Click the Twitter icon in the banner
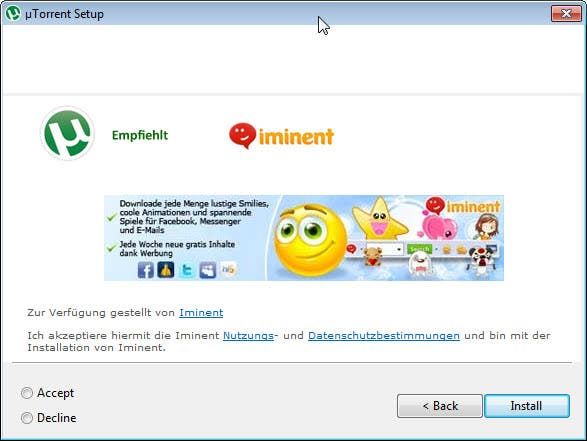The height and width of the screenshot is (441, 587). tap(187, 270)
